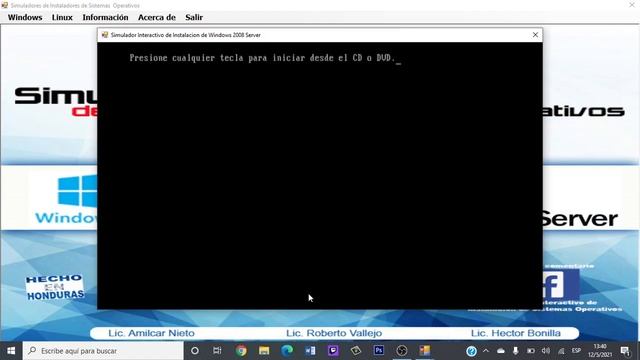This screenshot has height=360, width=640.
Task: Open Cortana circle icon on taskbar
Action: pos(195,351)
